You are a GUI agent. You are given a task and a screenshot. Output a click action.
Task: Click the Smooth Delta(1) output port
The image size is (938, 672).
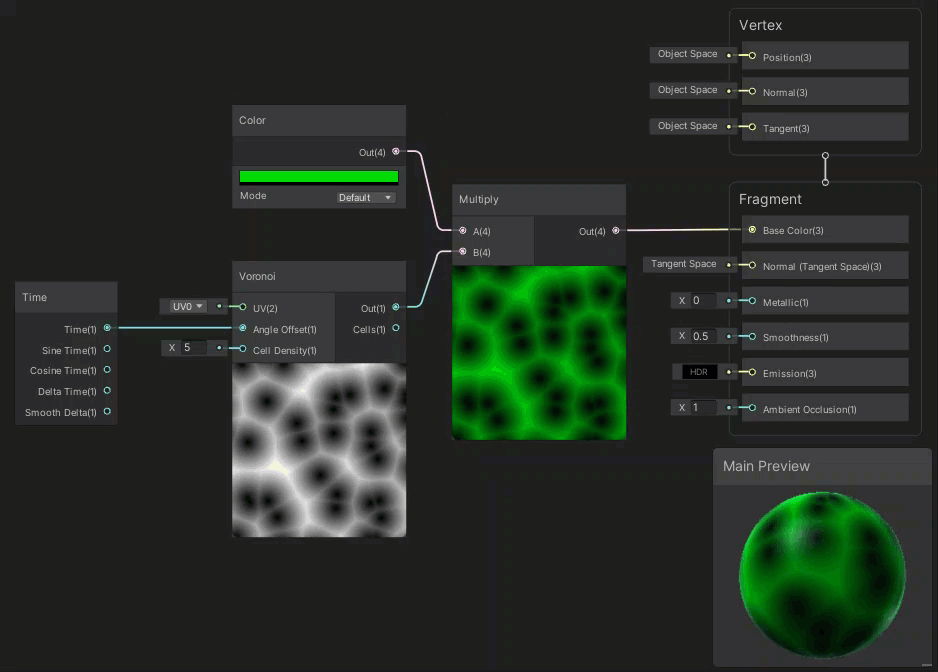107,411
